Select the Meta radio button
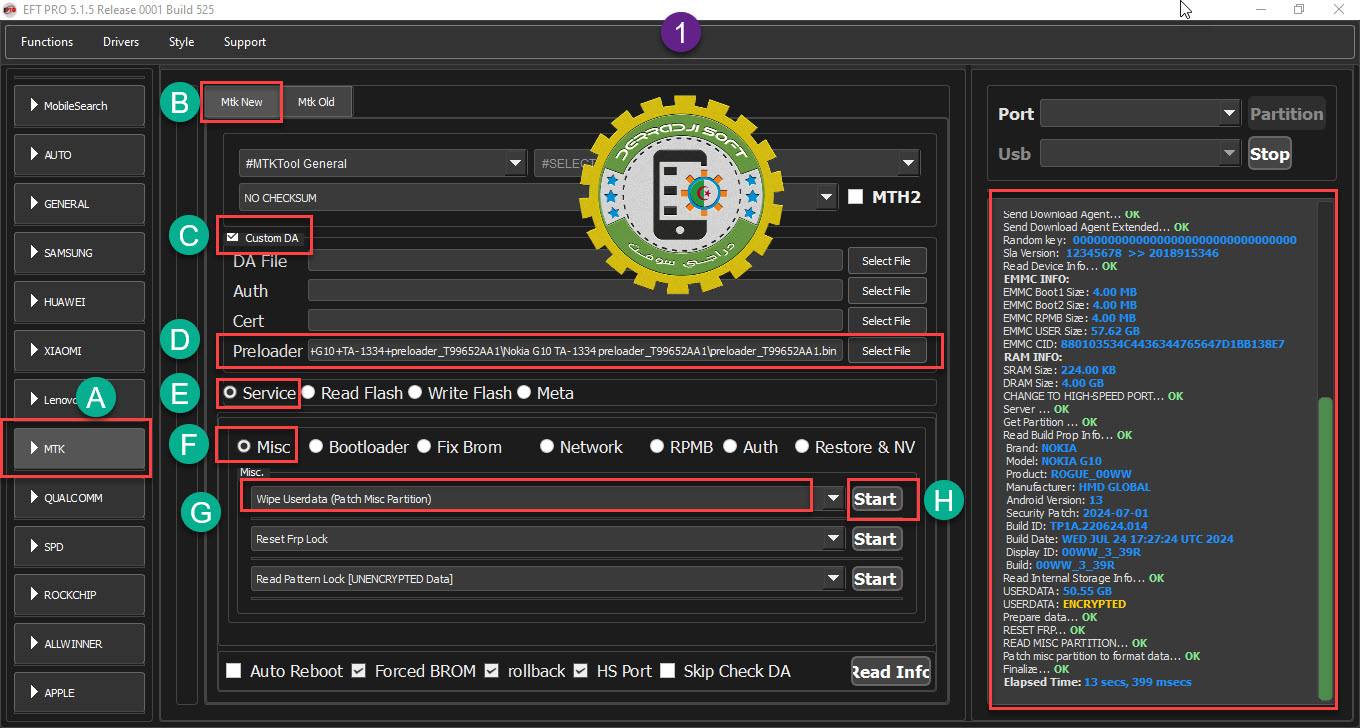This screenshot has width=1360, height=728. (524, 393)
